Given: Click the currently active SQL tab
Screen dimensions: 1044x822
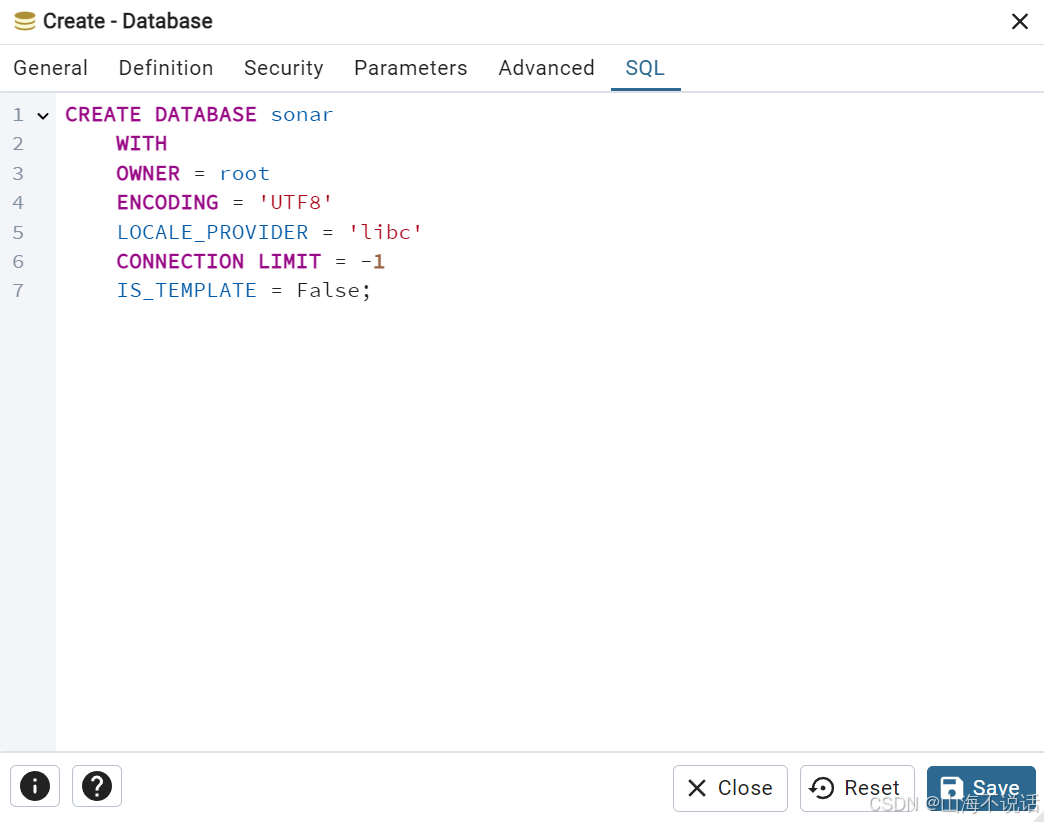Looking at the screenshot, I should [645, 68].
